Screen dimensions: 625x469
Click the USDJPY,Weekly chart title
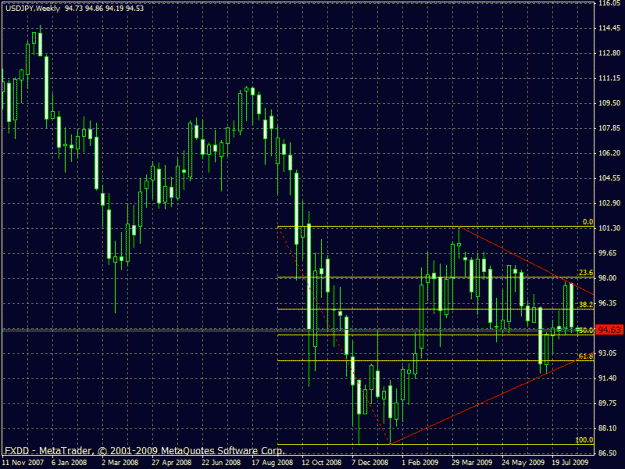coord(33,8)
